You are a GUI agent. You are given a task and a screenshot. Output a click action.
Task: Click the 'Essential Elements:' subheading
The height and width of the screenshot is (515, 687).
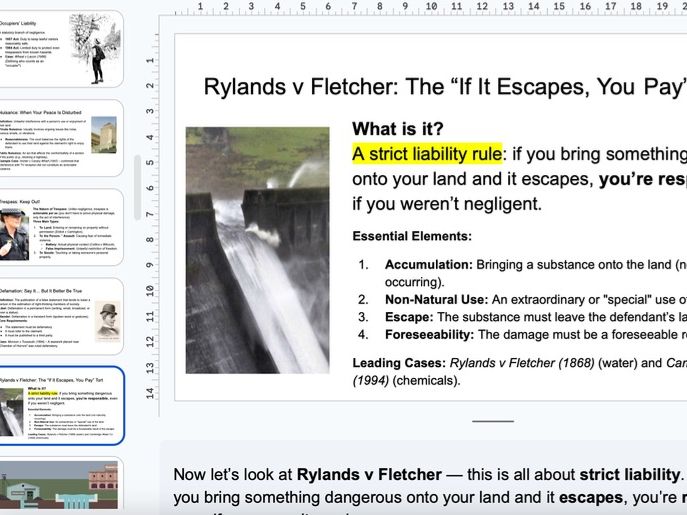pyautogui.click(x=412, y=236)
